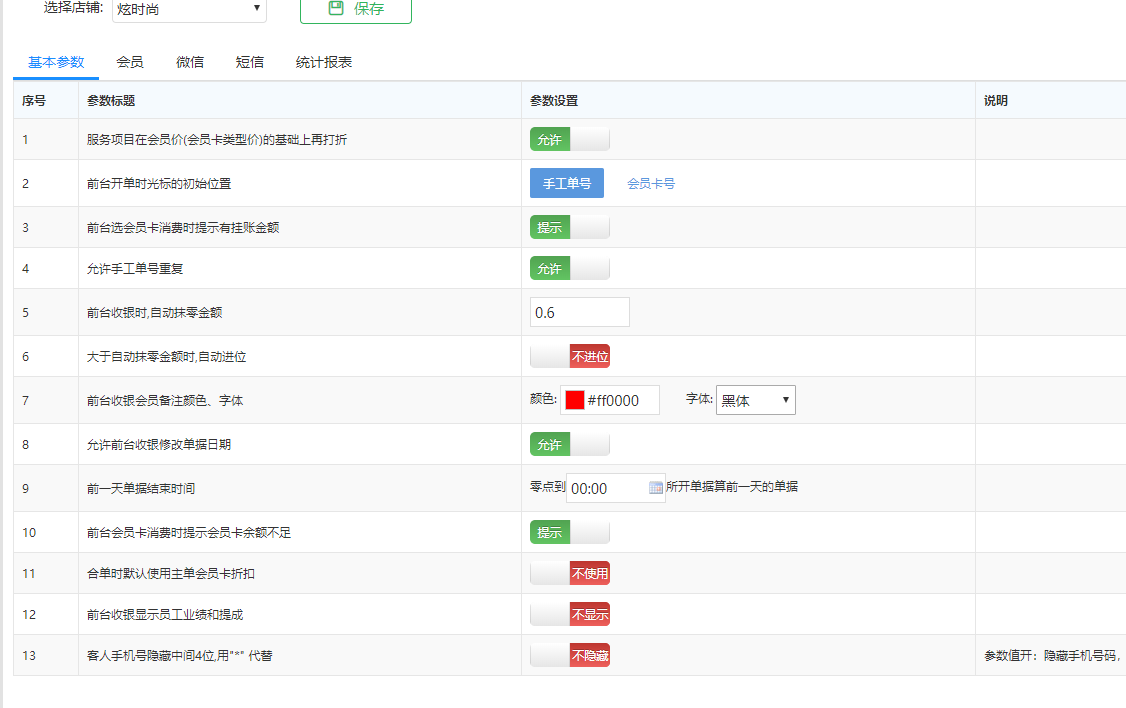Click the row text 大于自动抹零金额时,自动进位
Image resolution: width=1126 pixels, height=708 pixels.
(x=167, y=357)
